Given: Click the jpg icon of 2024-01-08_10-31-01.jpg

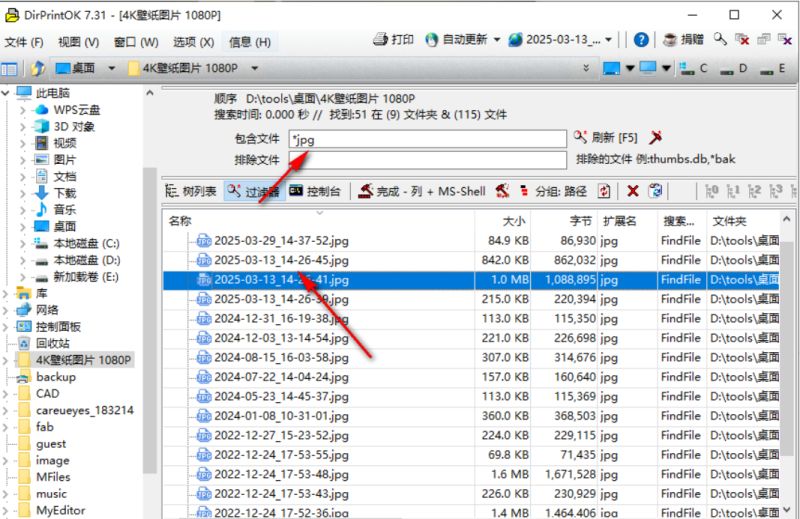Looking at the screenshot, I should click(204, 416).
